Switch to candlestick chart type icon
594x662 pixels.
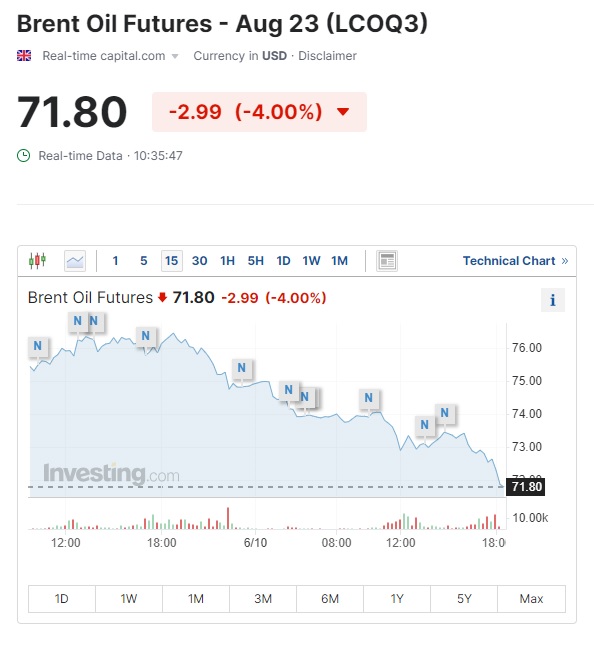(x=37, y=260)
